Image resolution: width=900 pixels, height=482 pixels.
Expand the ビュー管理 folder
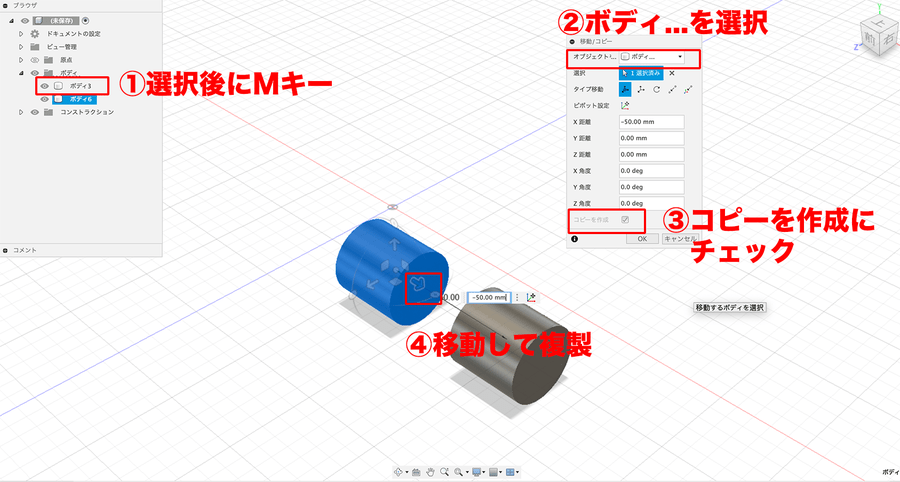tap(21, 47)
